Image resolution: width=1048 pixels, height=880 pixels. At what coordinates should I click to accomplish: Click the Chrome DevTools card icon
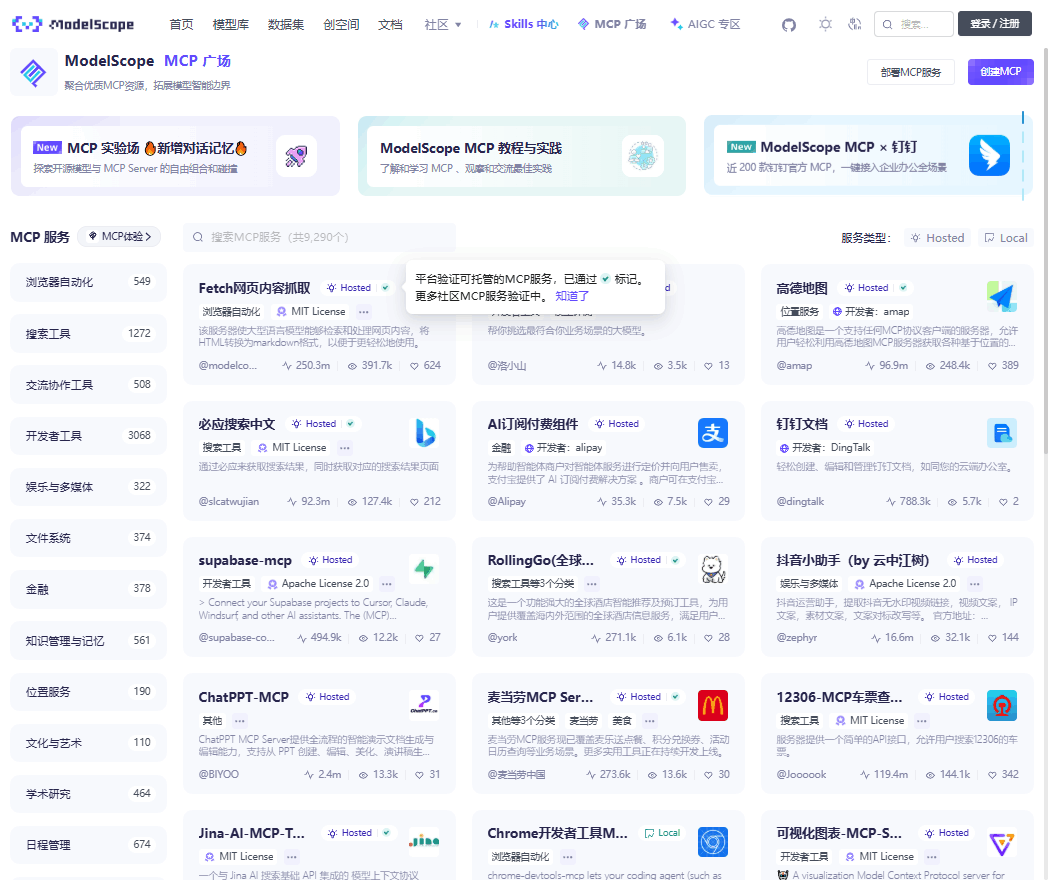coord(712,842)
